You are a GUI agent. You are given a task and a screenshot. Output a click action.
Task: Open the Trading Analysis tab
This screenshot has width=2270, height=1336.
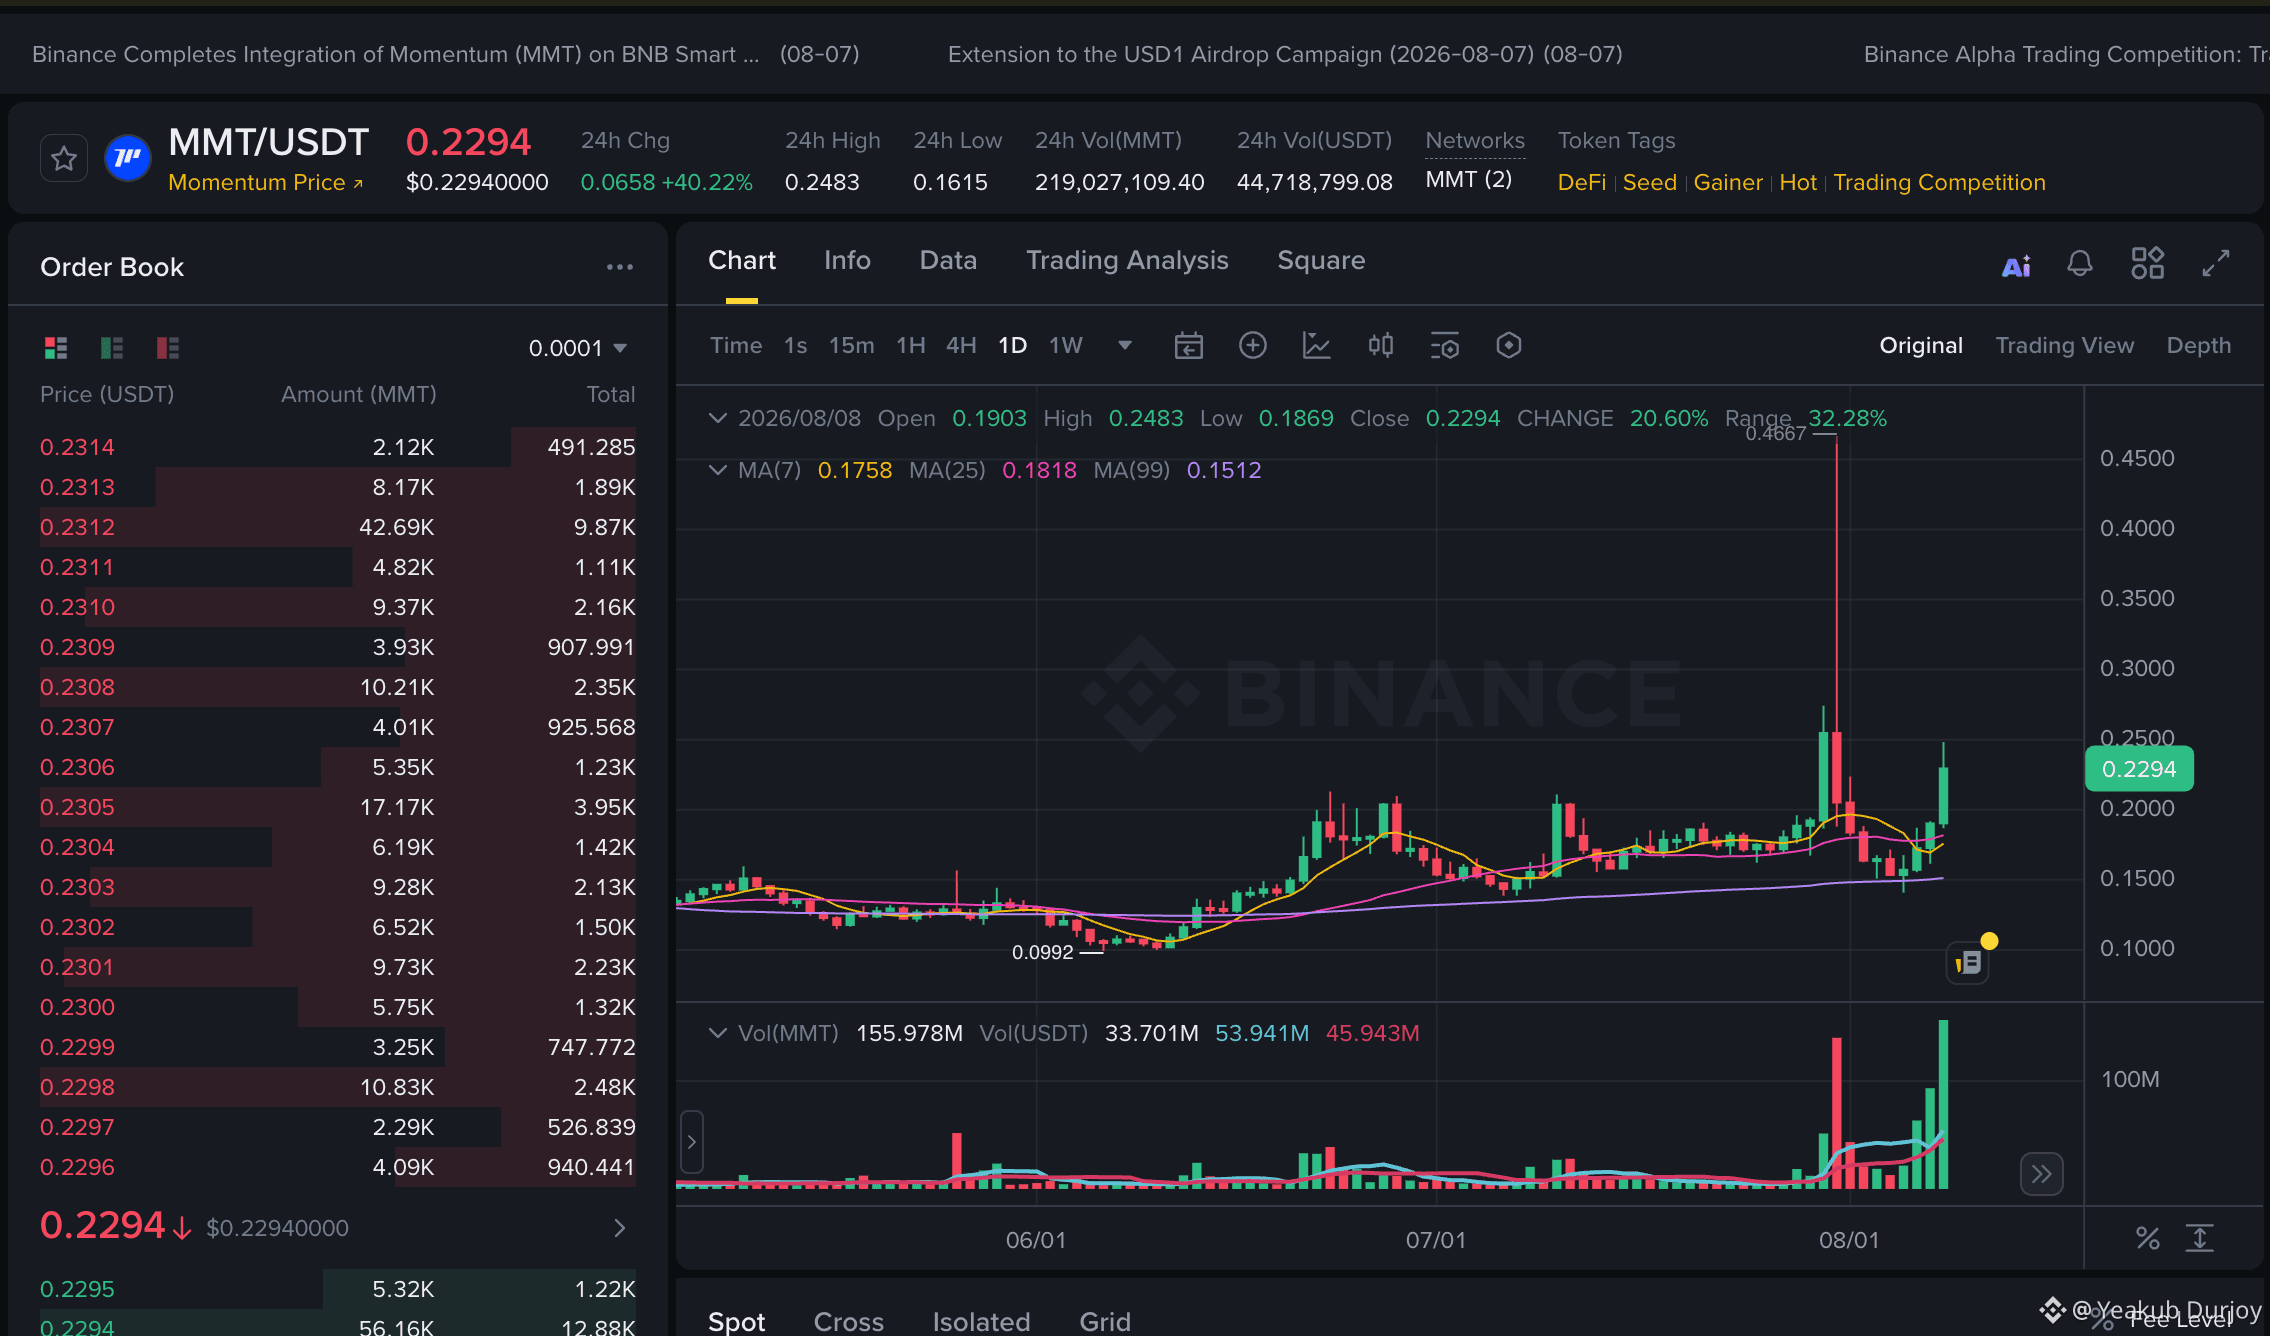[1127, 261]
